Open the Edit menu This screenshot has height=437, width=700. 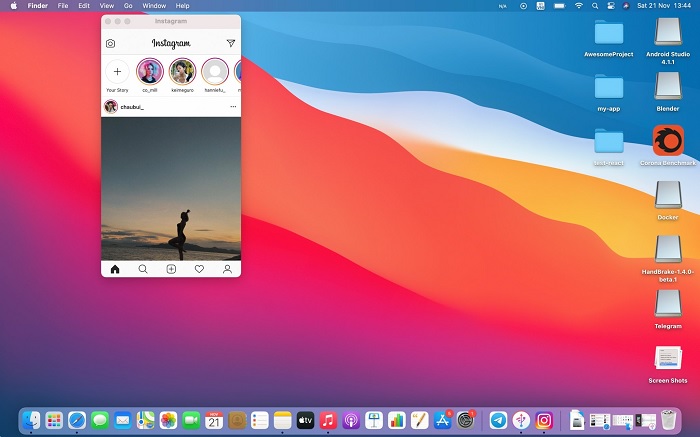coord(84,6)
